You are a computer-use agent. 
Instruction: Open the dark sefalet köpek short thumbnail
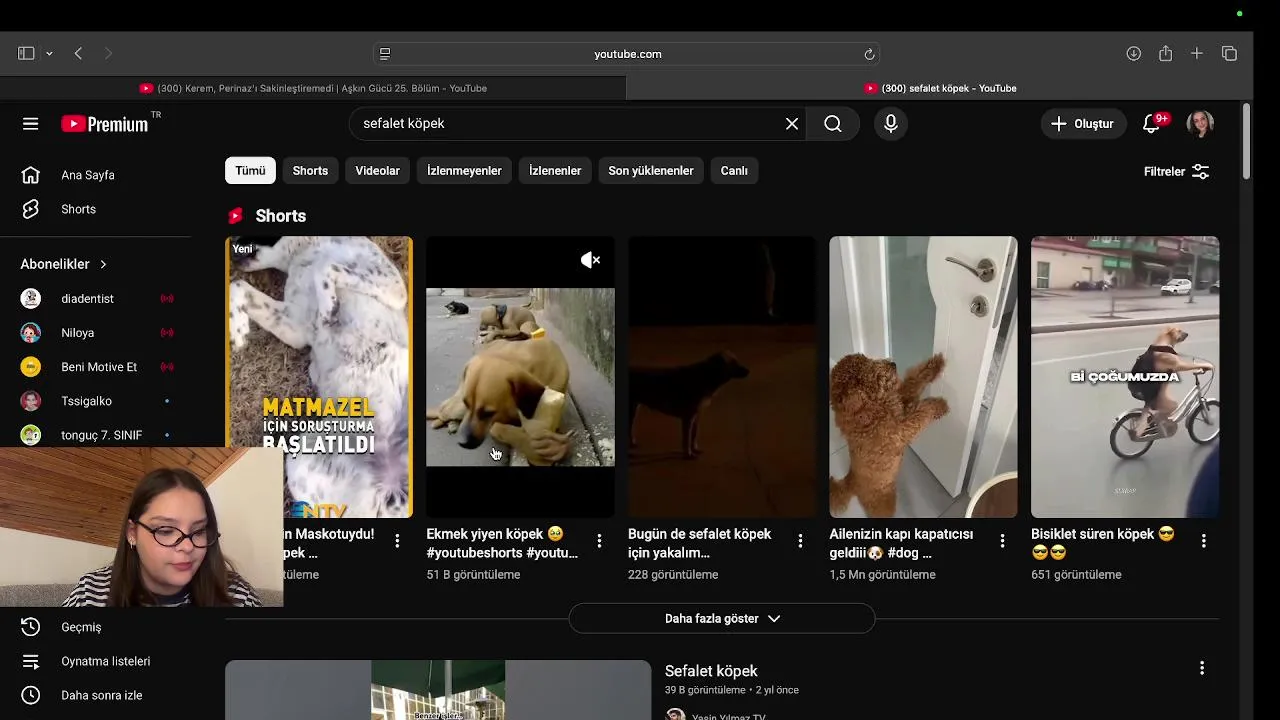(x=722, y=377)
